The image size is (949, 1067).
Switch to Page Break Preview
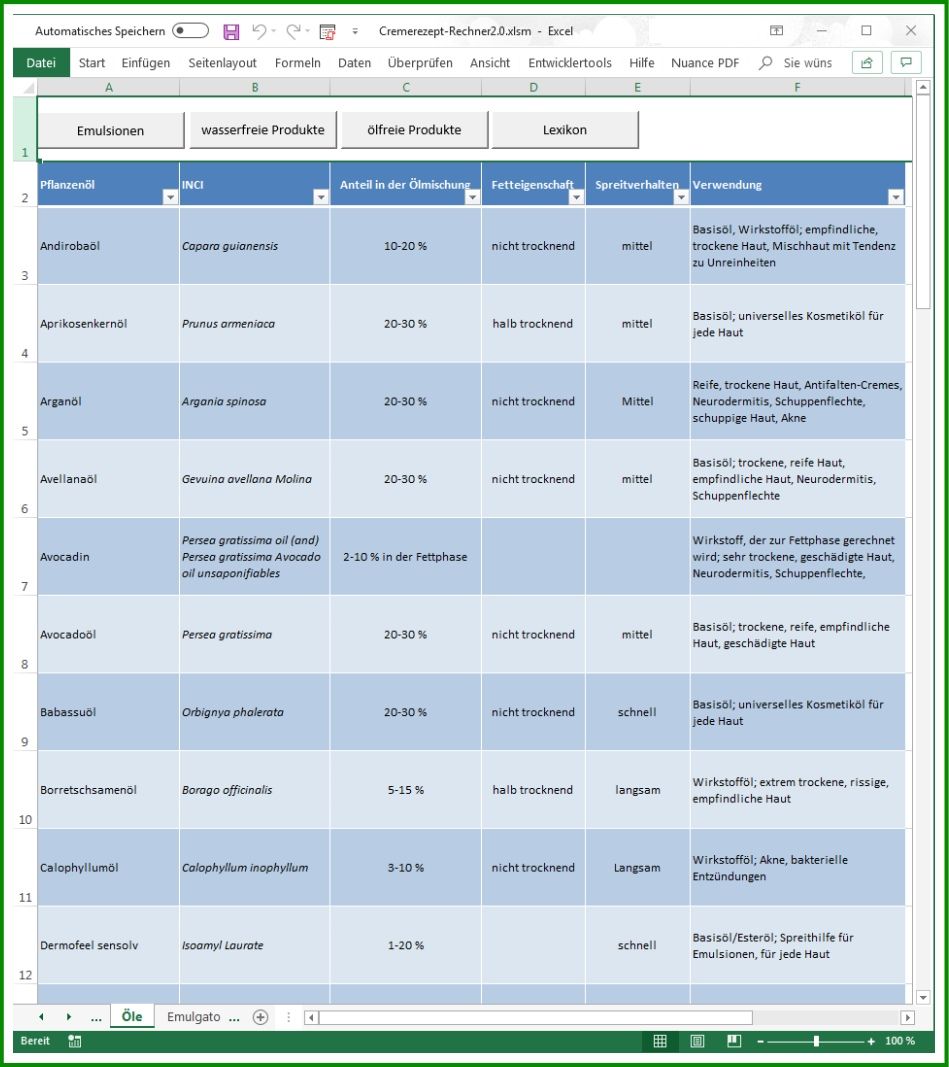[x=734, y=1041]
